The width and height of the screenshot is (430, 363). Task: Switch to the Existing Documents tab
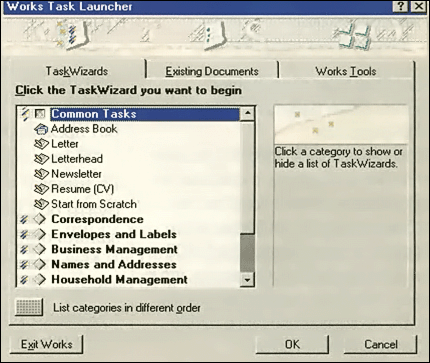click(212, 71)
